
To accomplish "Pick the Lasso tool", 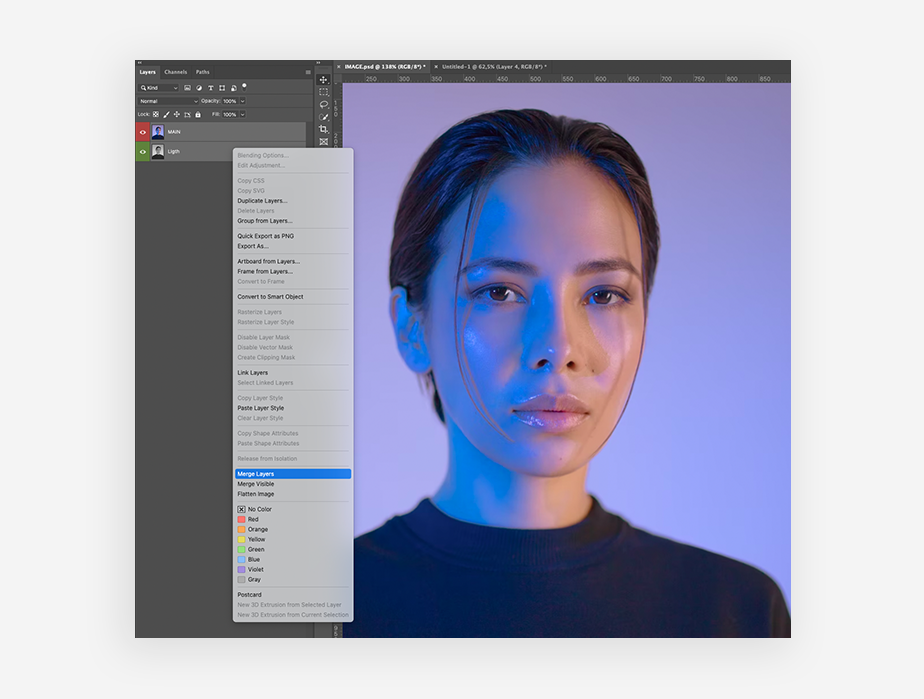I will click(324, 104).
